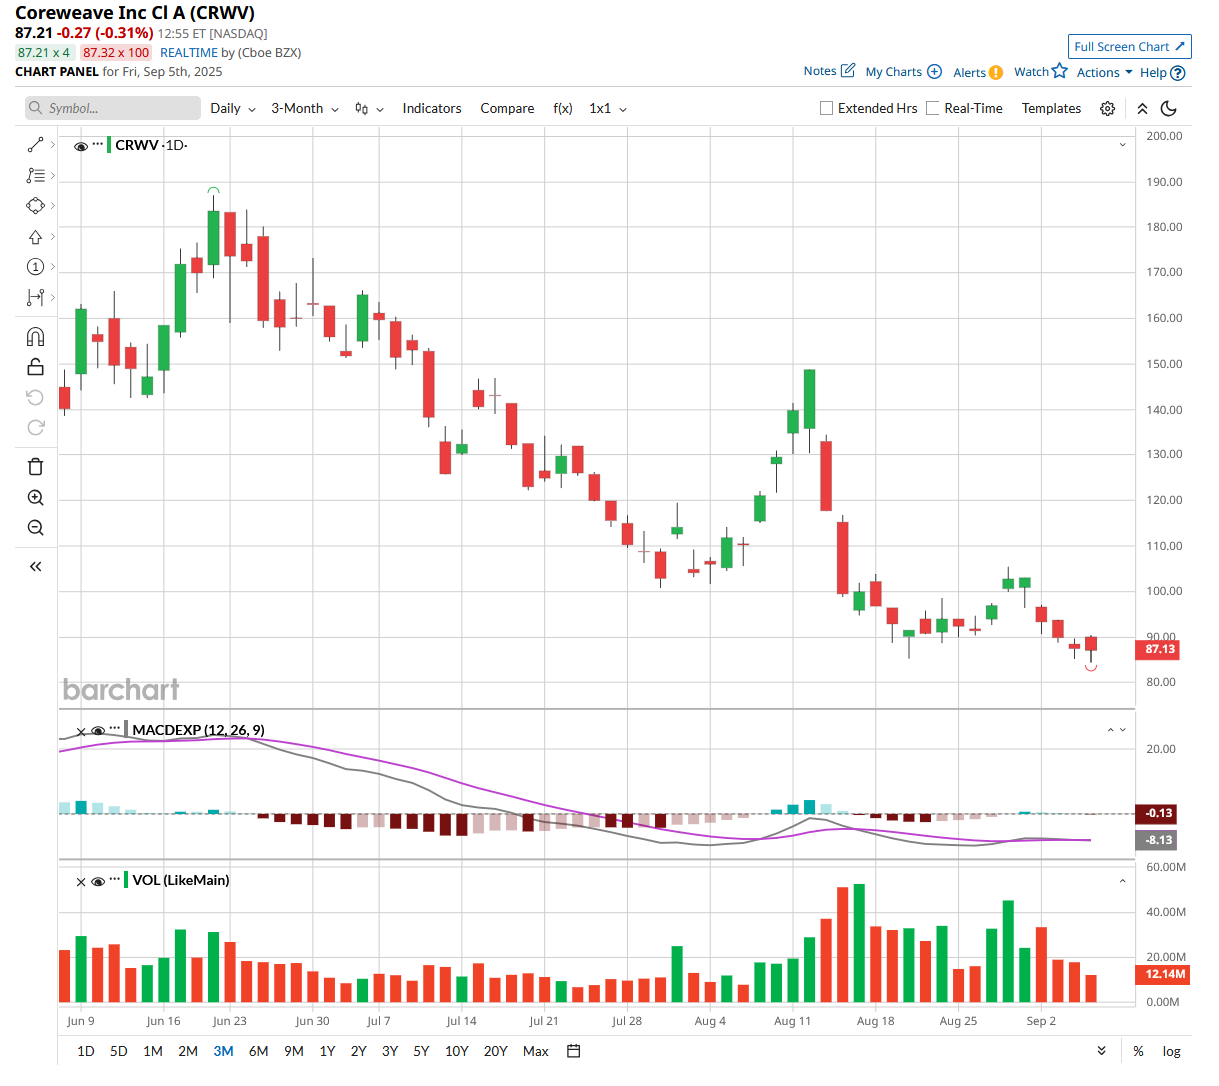
Task: Select the 6M time range
Action: pyautogui.click(x=258, y=1051)
